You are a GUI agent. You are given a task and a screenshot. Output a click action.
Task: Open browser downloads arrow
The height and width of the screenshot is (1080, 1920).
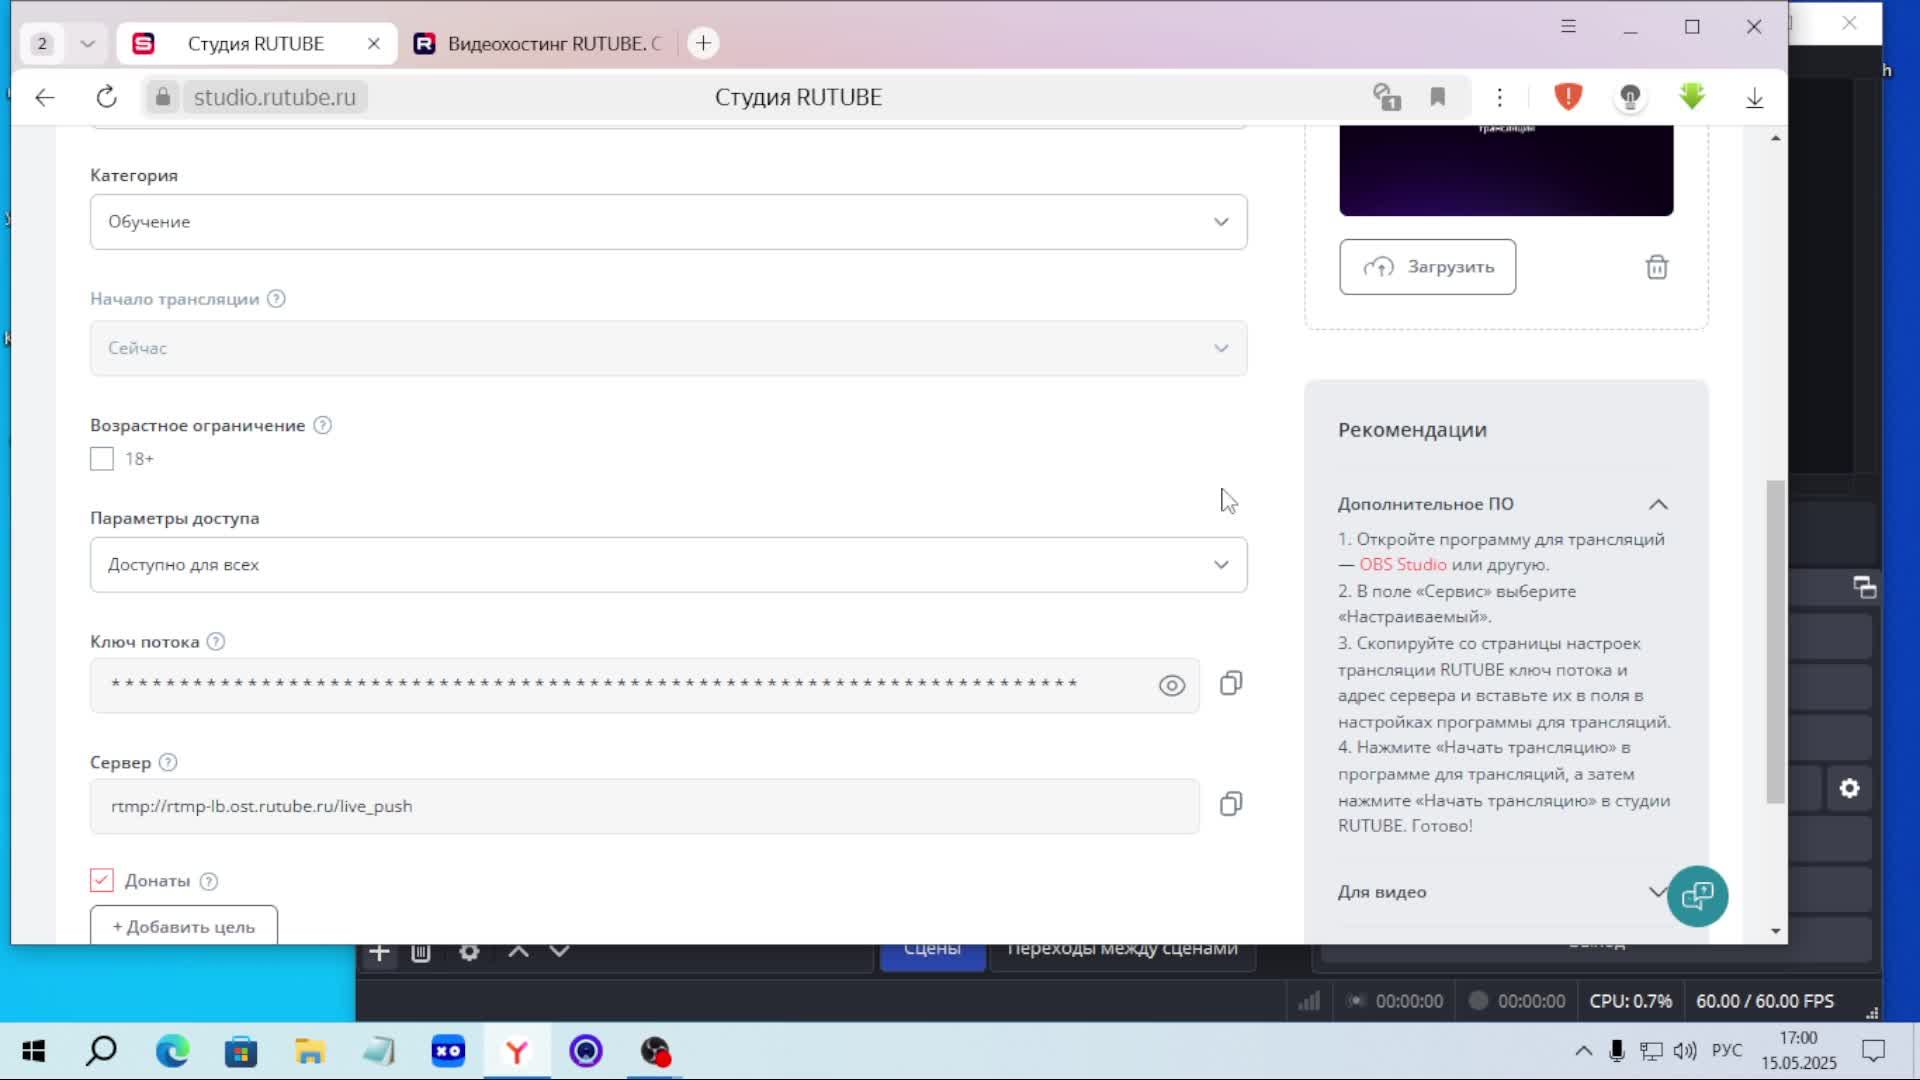pos(1754,97)
